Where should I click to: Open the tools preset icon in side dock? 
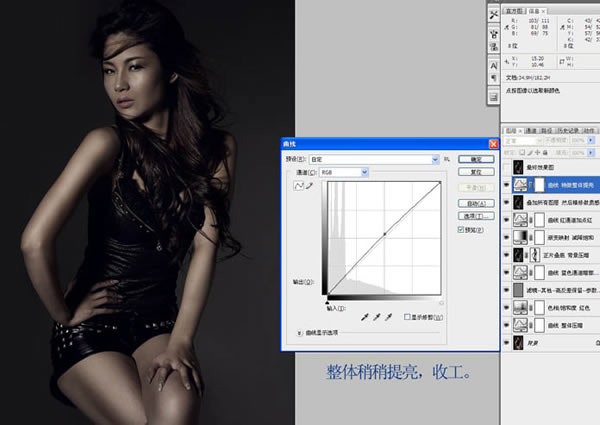pyautogui.click(x=493, y=15)
